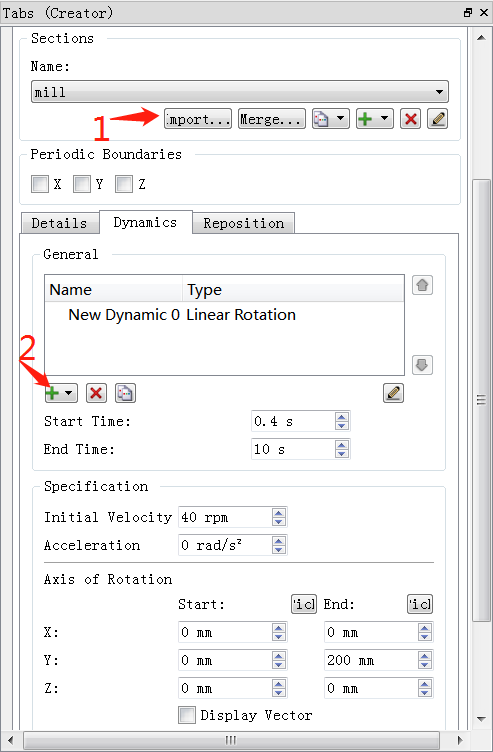The image size is (493, 752).
Task: Enable periodic boundary X checkbox
Action: pyautogui.click(x=40, y=184)
